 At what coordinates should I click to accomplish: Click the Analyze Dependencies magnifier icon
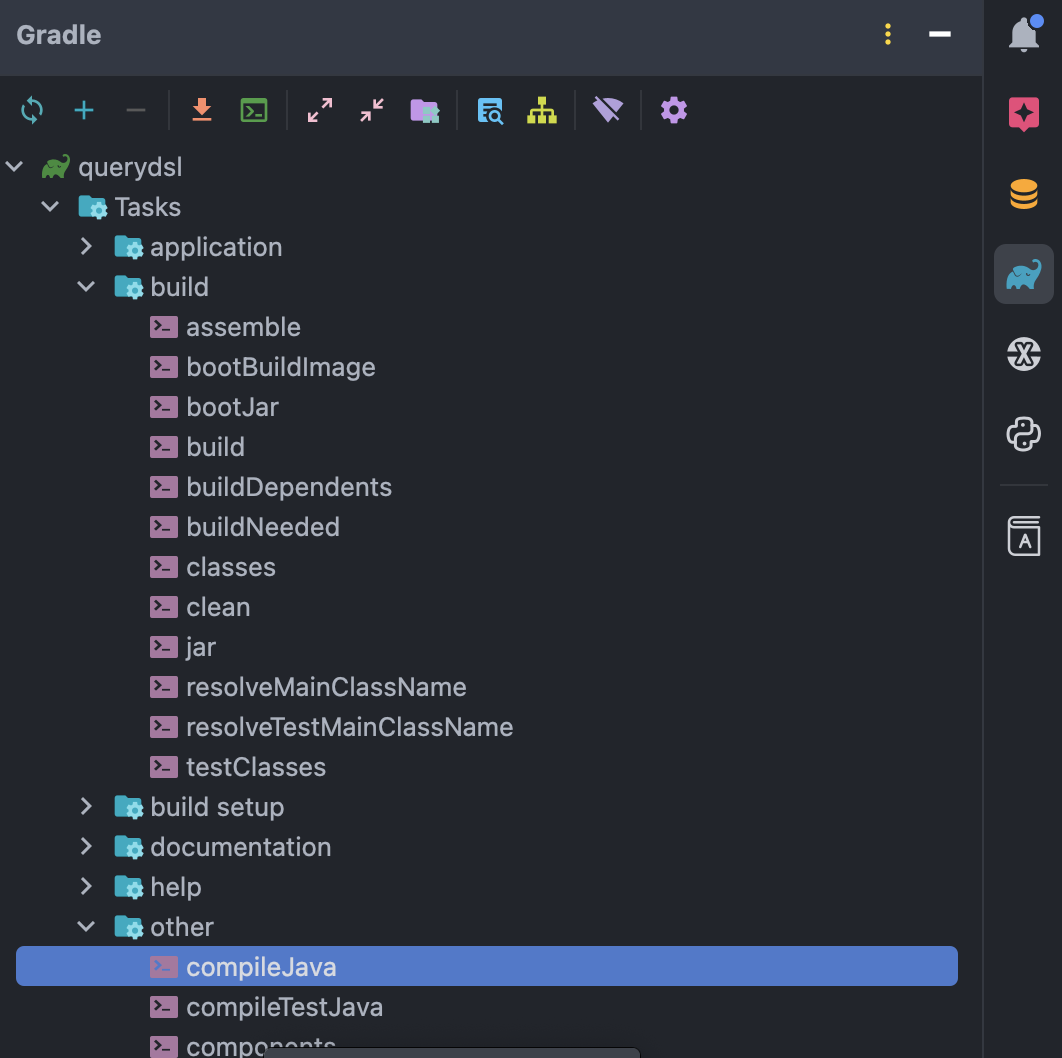pyautogui.click(x=490, y=110)
